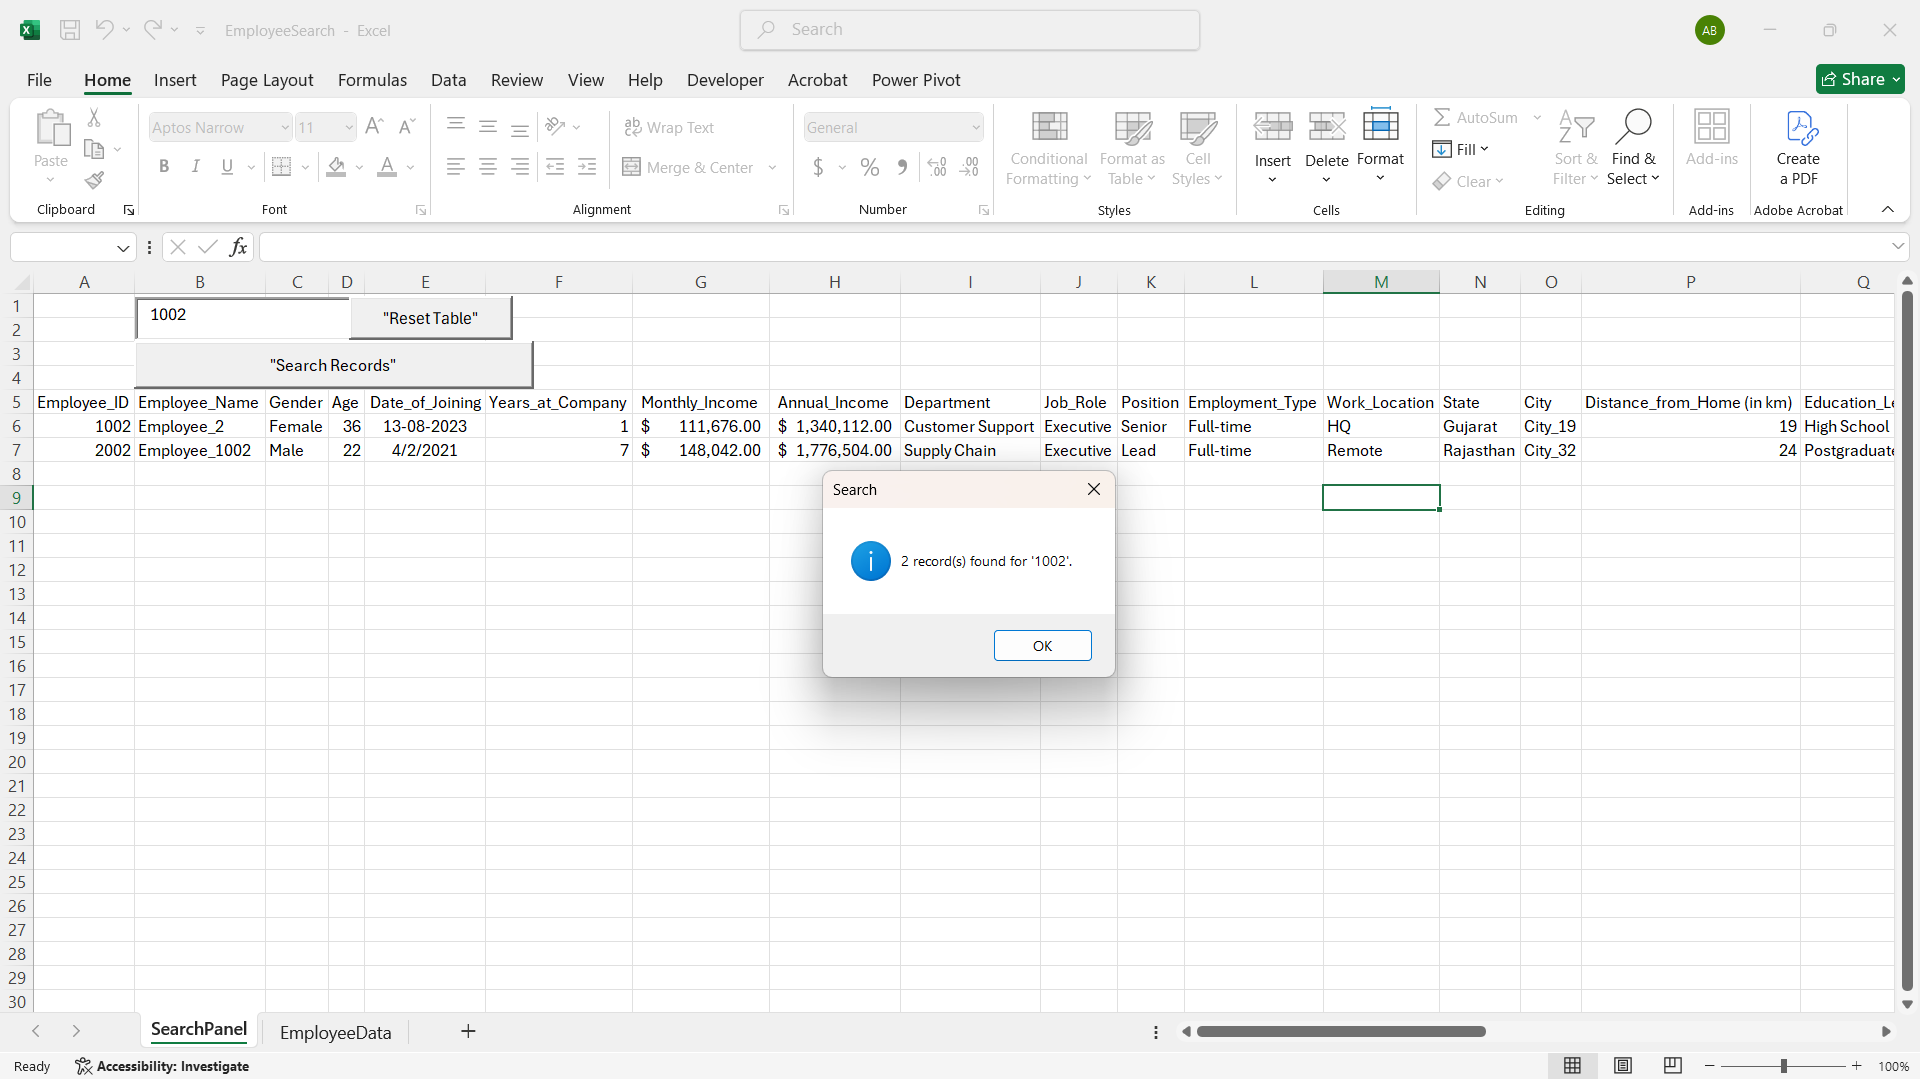Collapse the ribbon with chevron arrow
This screenshot has width=1920, height=1080.
[x=1887, y=209]
